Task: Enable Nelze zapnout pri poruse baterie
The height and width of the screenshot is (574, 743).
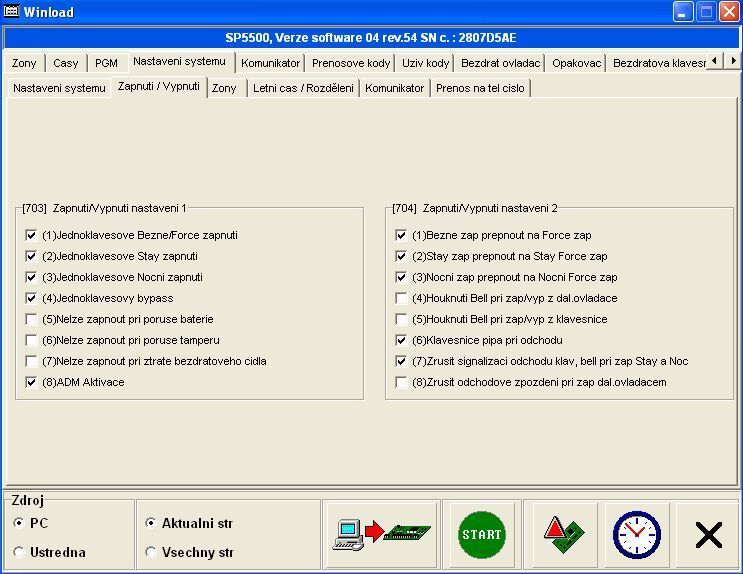Action: (x=32, y=319)
